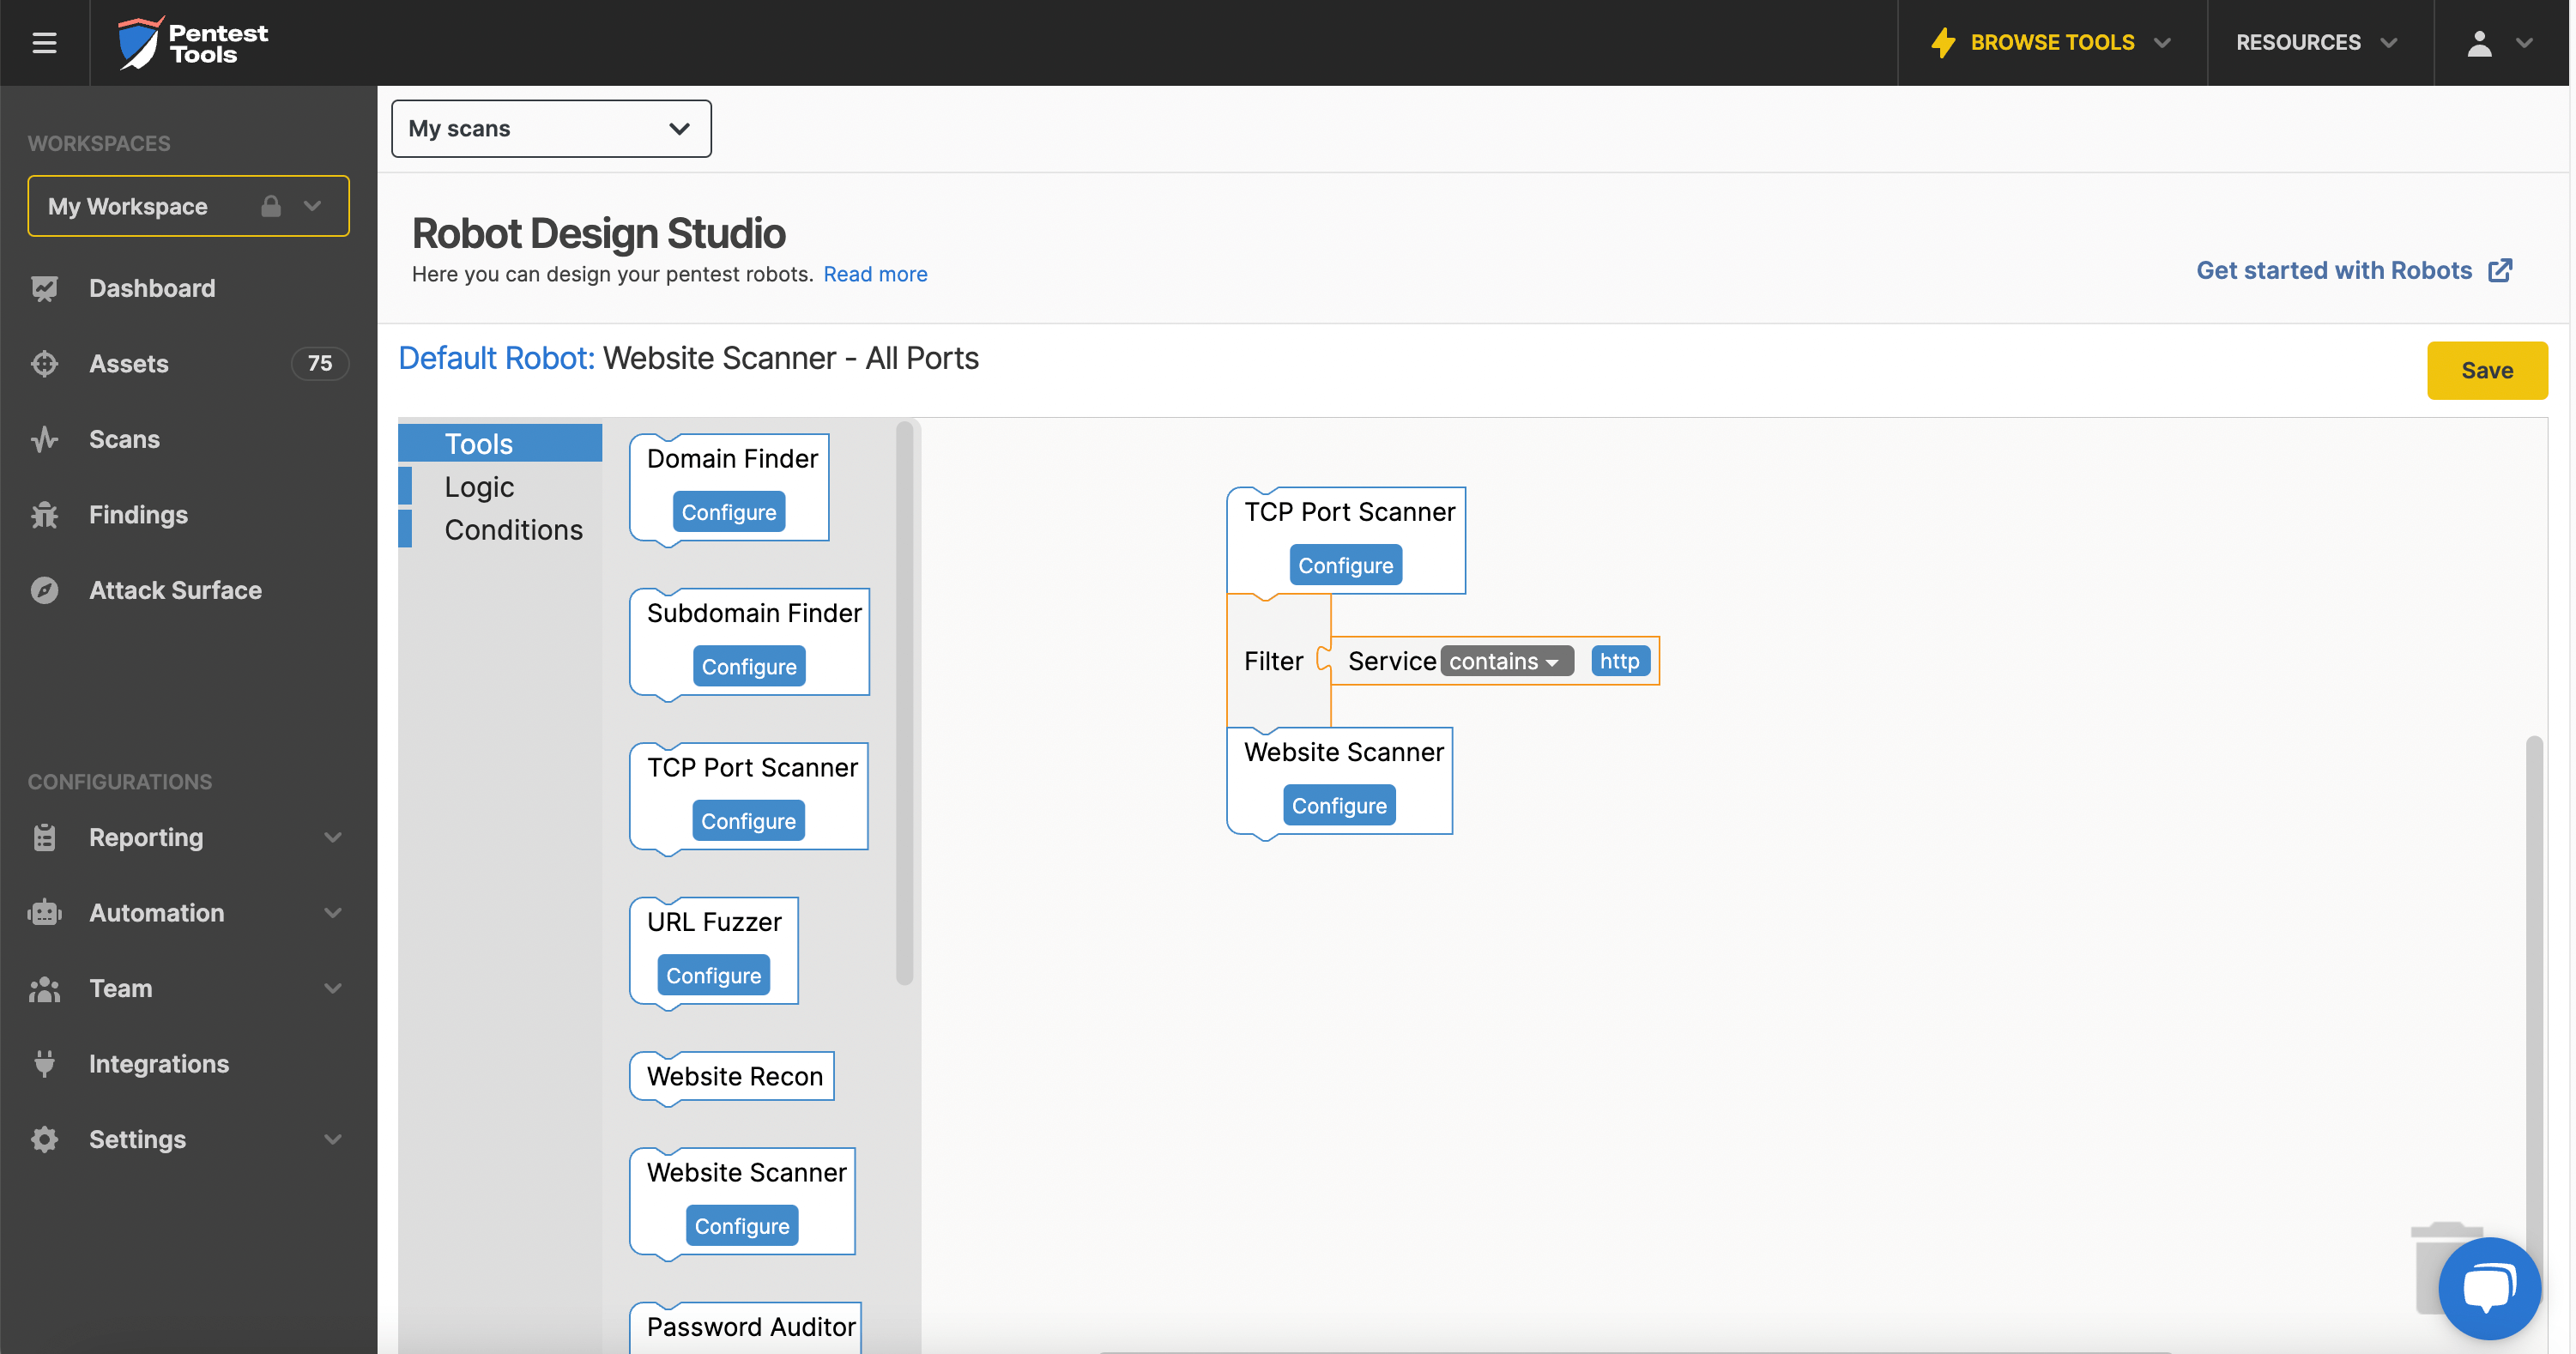
Task: Open Attack Surface via its compass icon
Action: coord(44,590)
